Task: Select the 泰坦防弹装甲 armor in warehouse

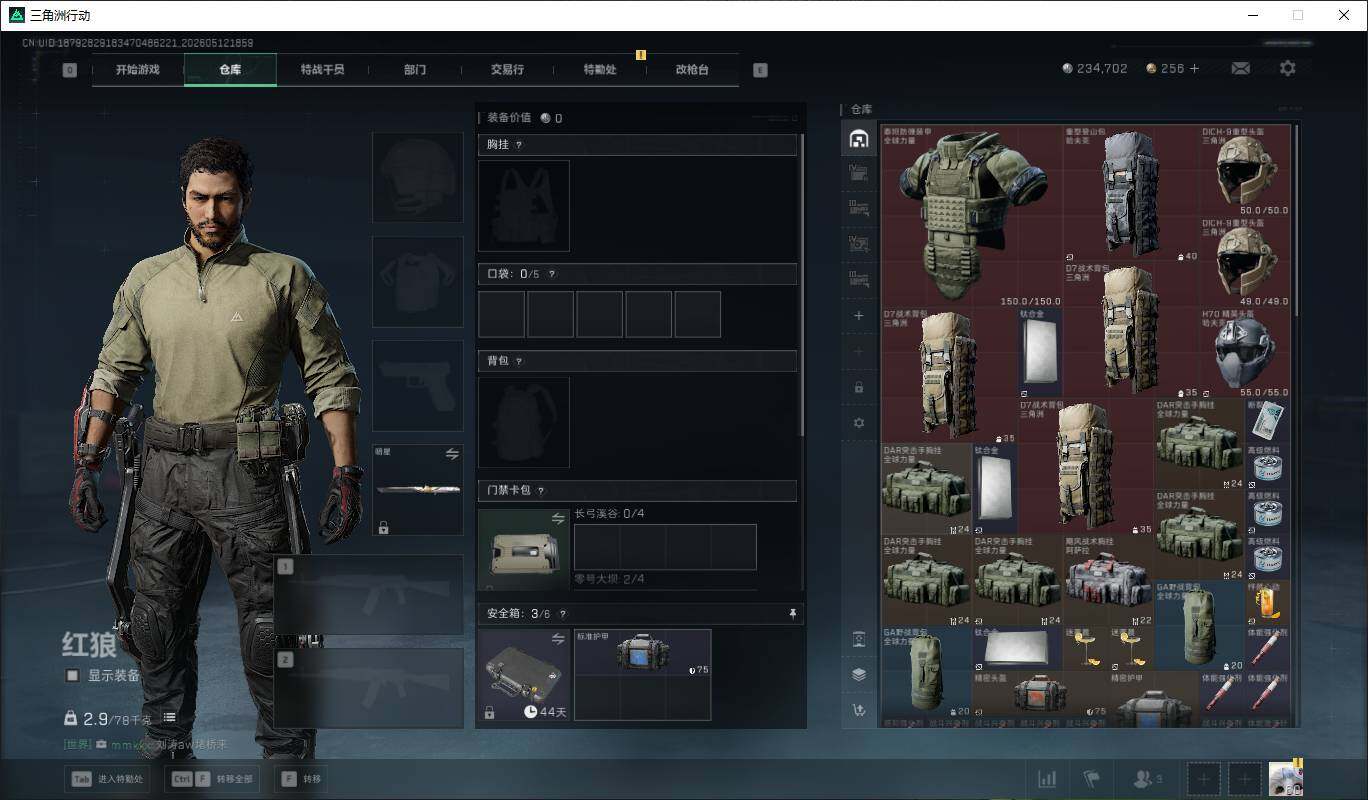Action: [971, 216]
